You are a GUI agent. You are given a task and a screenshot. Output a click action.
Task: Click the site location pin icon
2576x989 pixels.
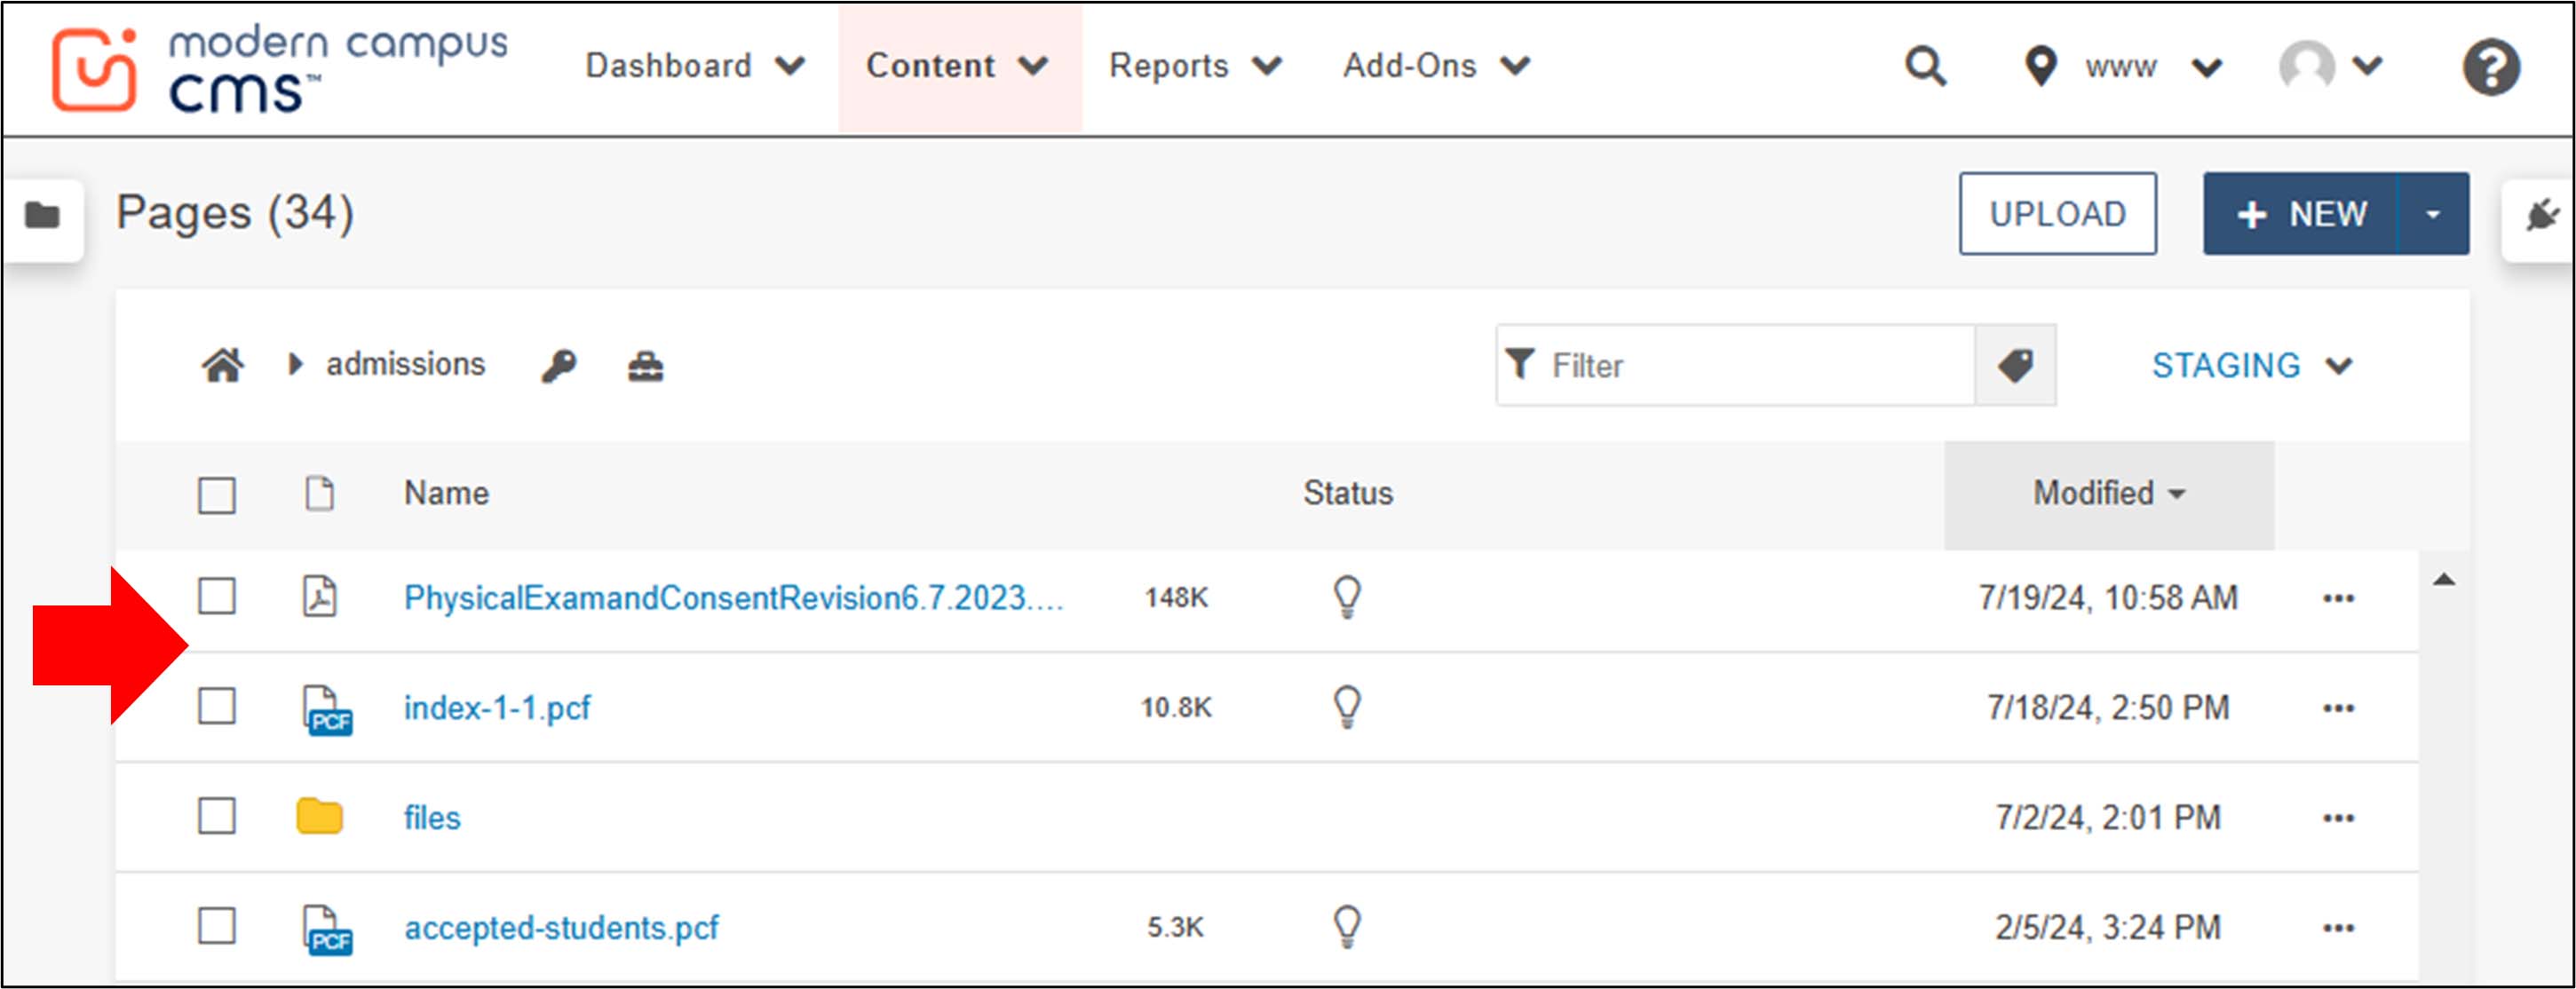[x=2040, y=66]
